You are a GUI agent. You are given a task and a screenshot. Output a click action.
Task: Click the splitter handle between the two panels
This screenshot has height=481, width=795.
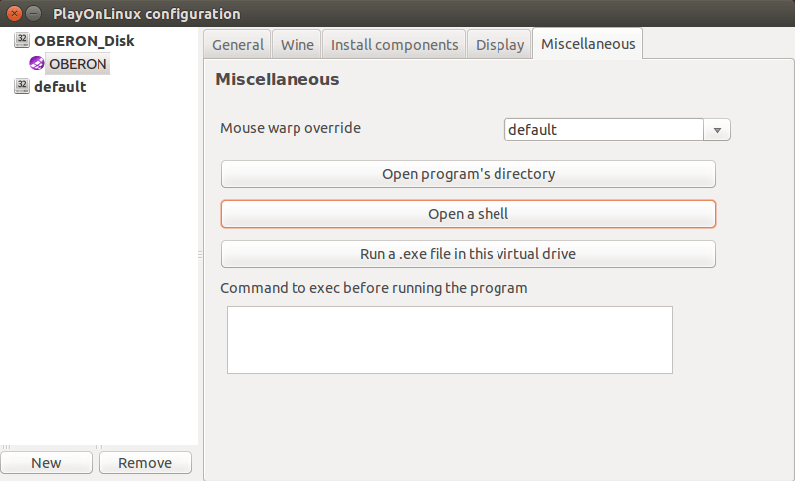pos(200,256)
